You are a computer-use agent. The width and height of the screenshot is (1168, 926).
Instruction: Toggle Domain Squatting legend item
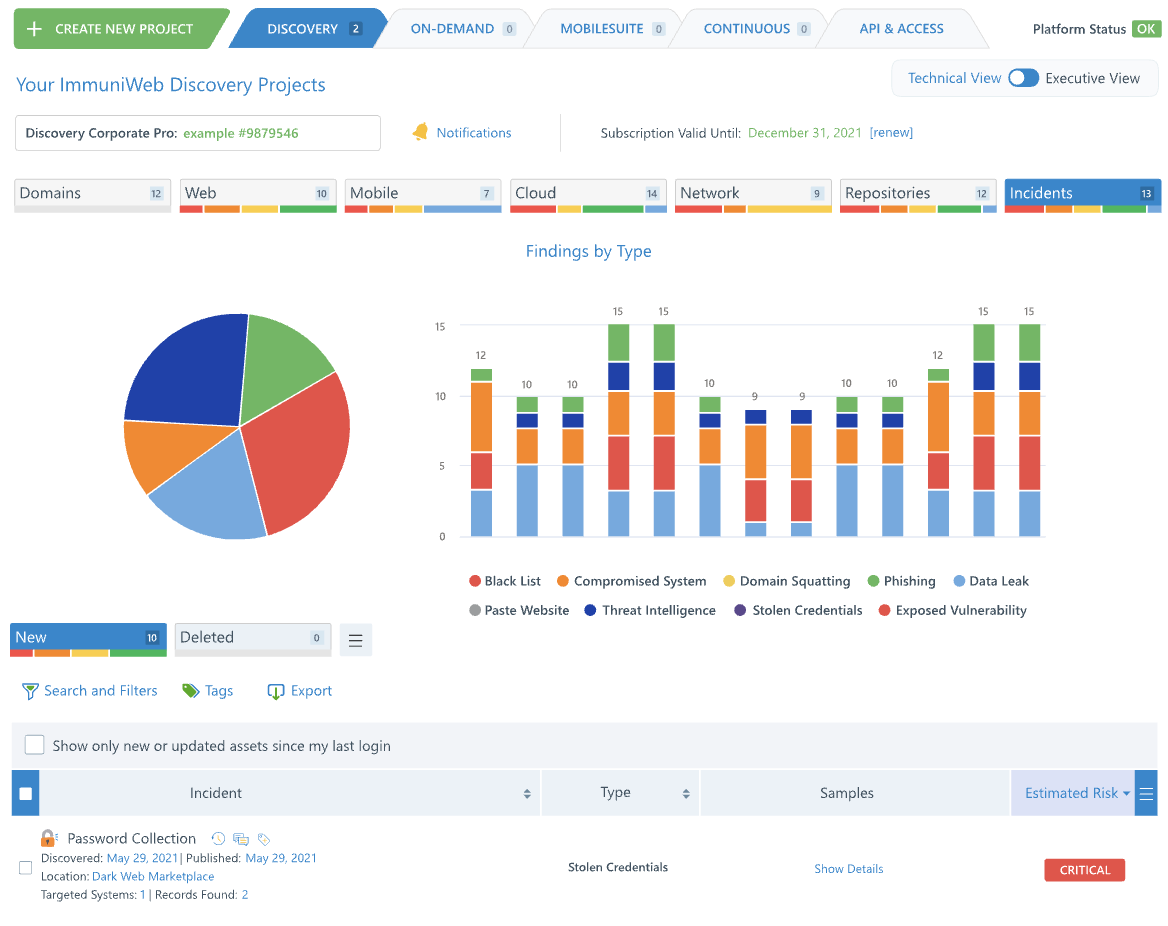[x=787, y=581]
